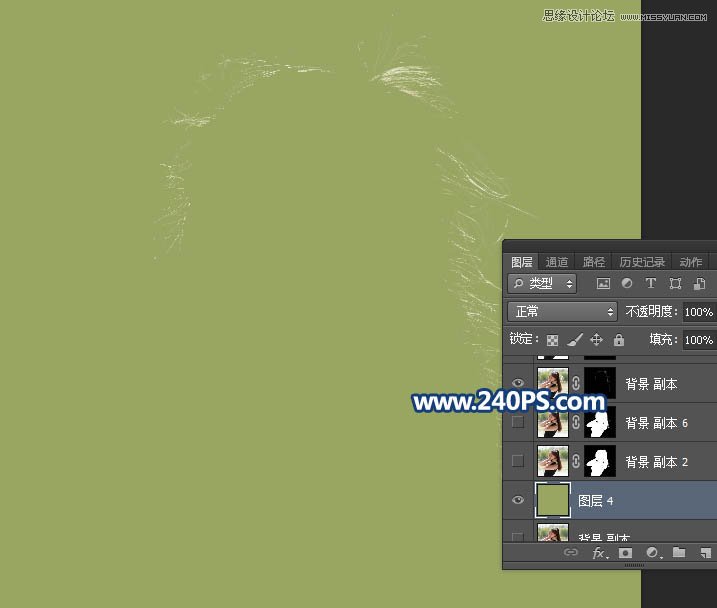Filter layers by type (T) icon
The width and height of the screenshot is (717, 608).
[650, 283]
